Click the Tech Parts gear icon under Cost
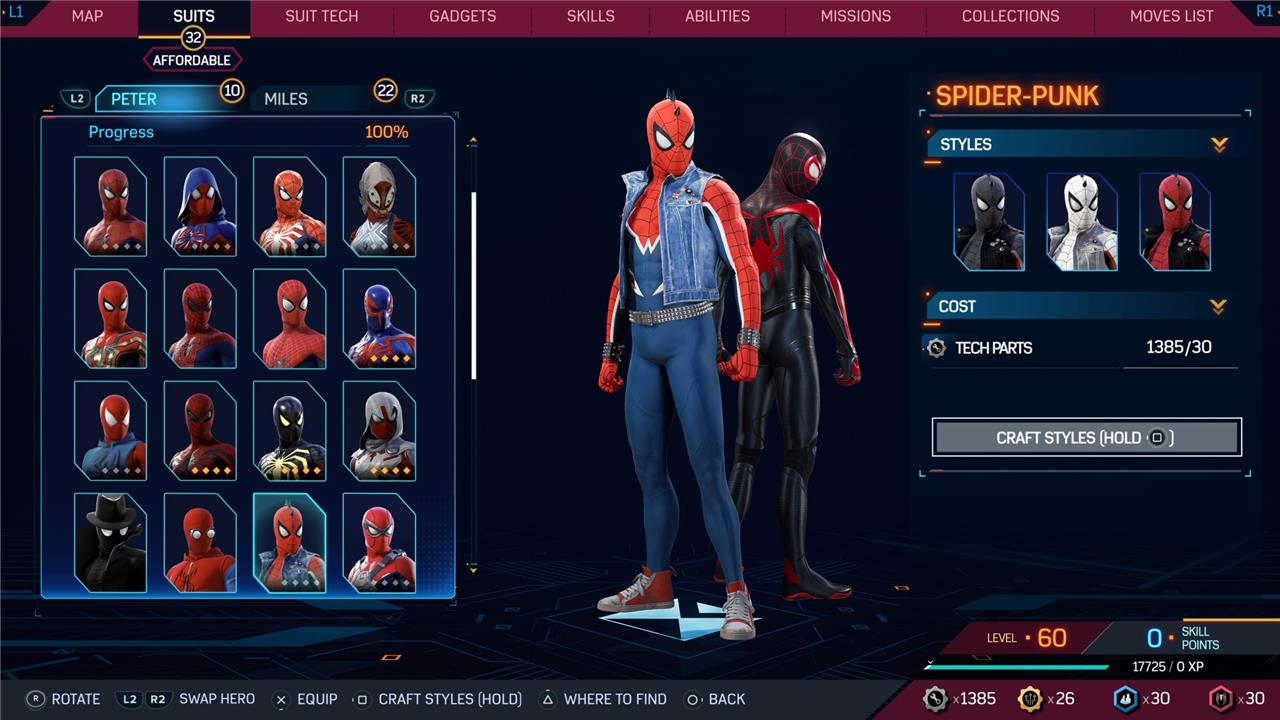1280x720 pixels. 936,348
